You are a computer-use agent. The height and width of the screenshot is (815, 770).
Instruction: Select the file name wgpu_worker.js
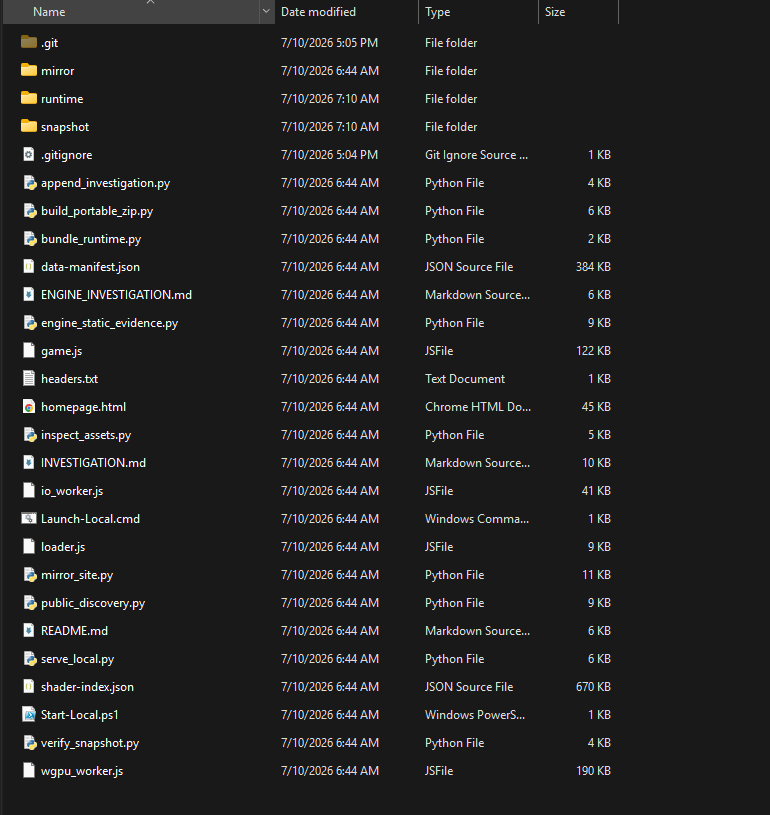coord(82,771)
